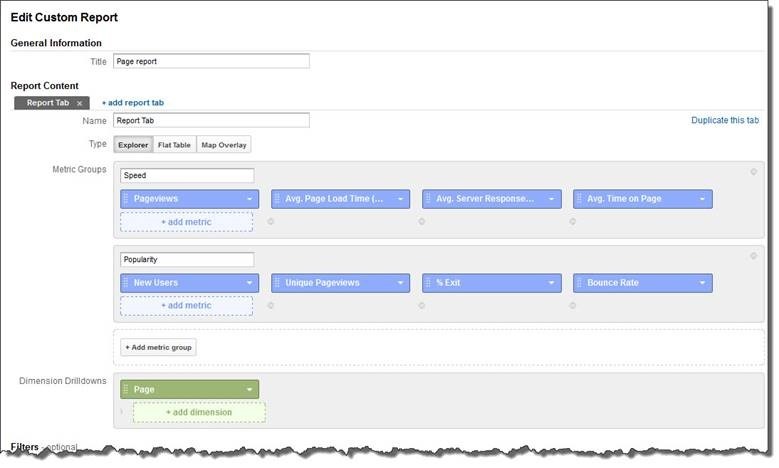Click the add report tab link
This screenshot has height=468, width=779.
coord(132,103)
